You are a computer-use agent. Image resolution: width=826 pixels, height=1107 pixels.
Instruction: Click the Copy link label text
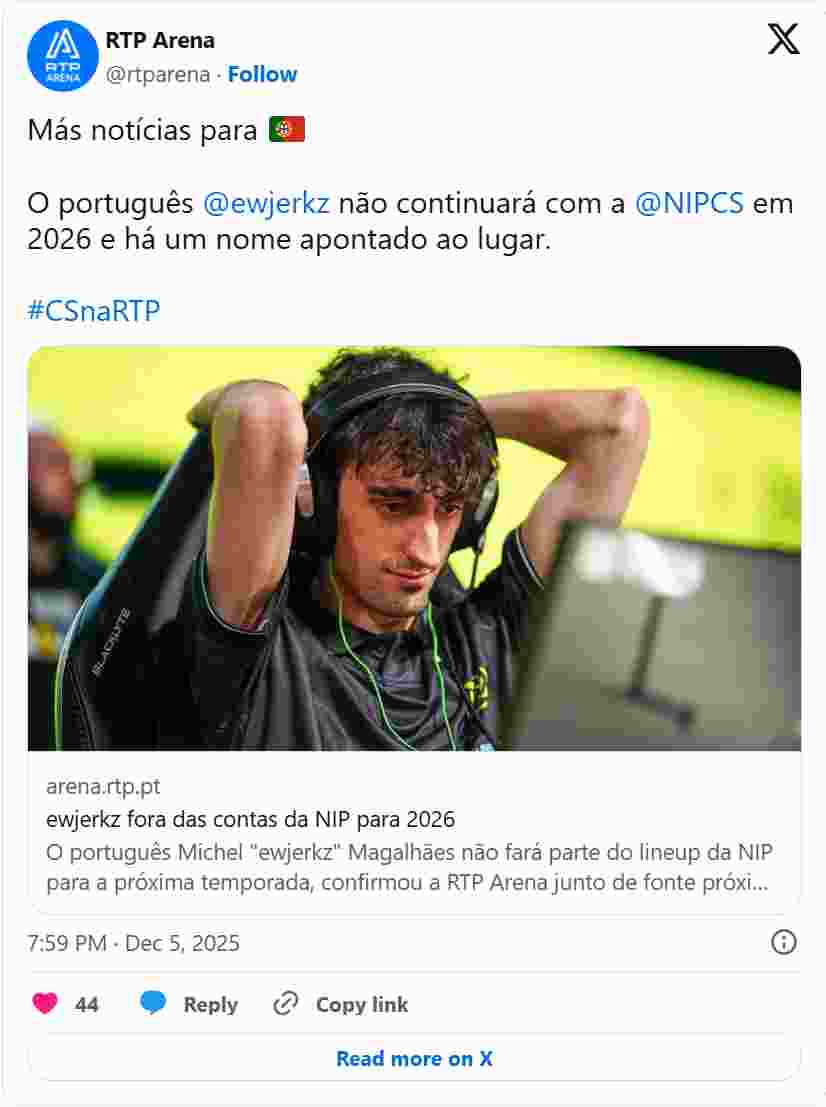tap(361, 1005)
